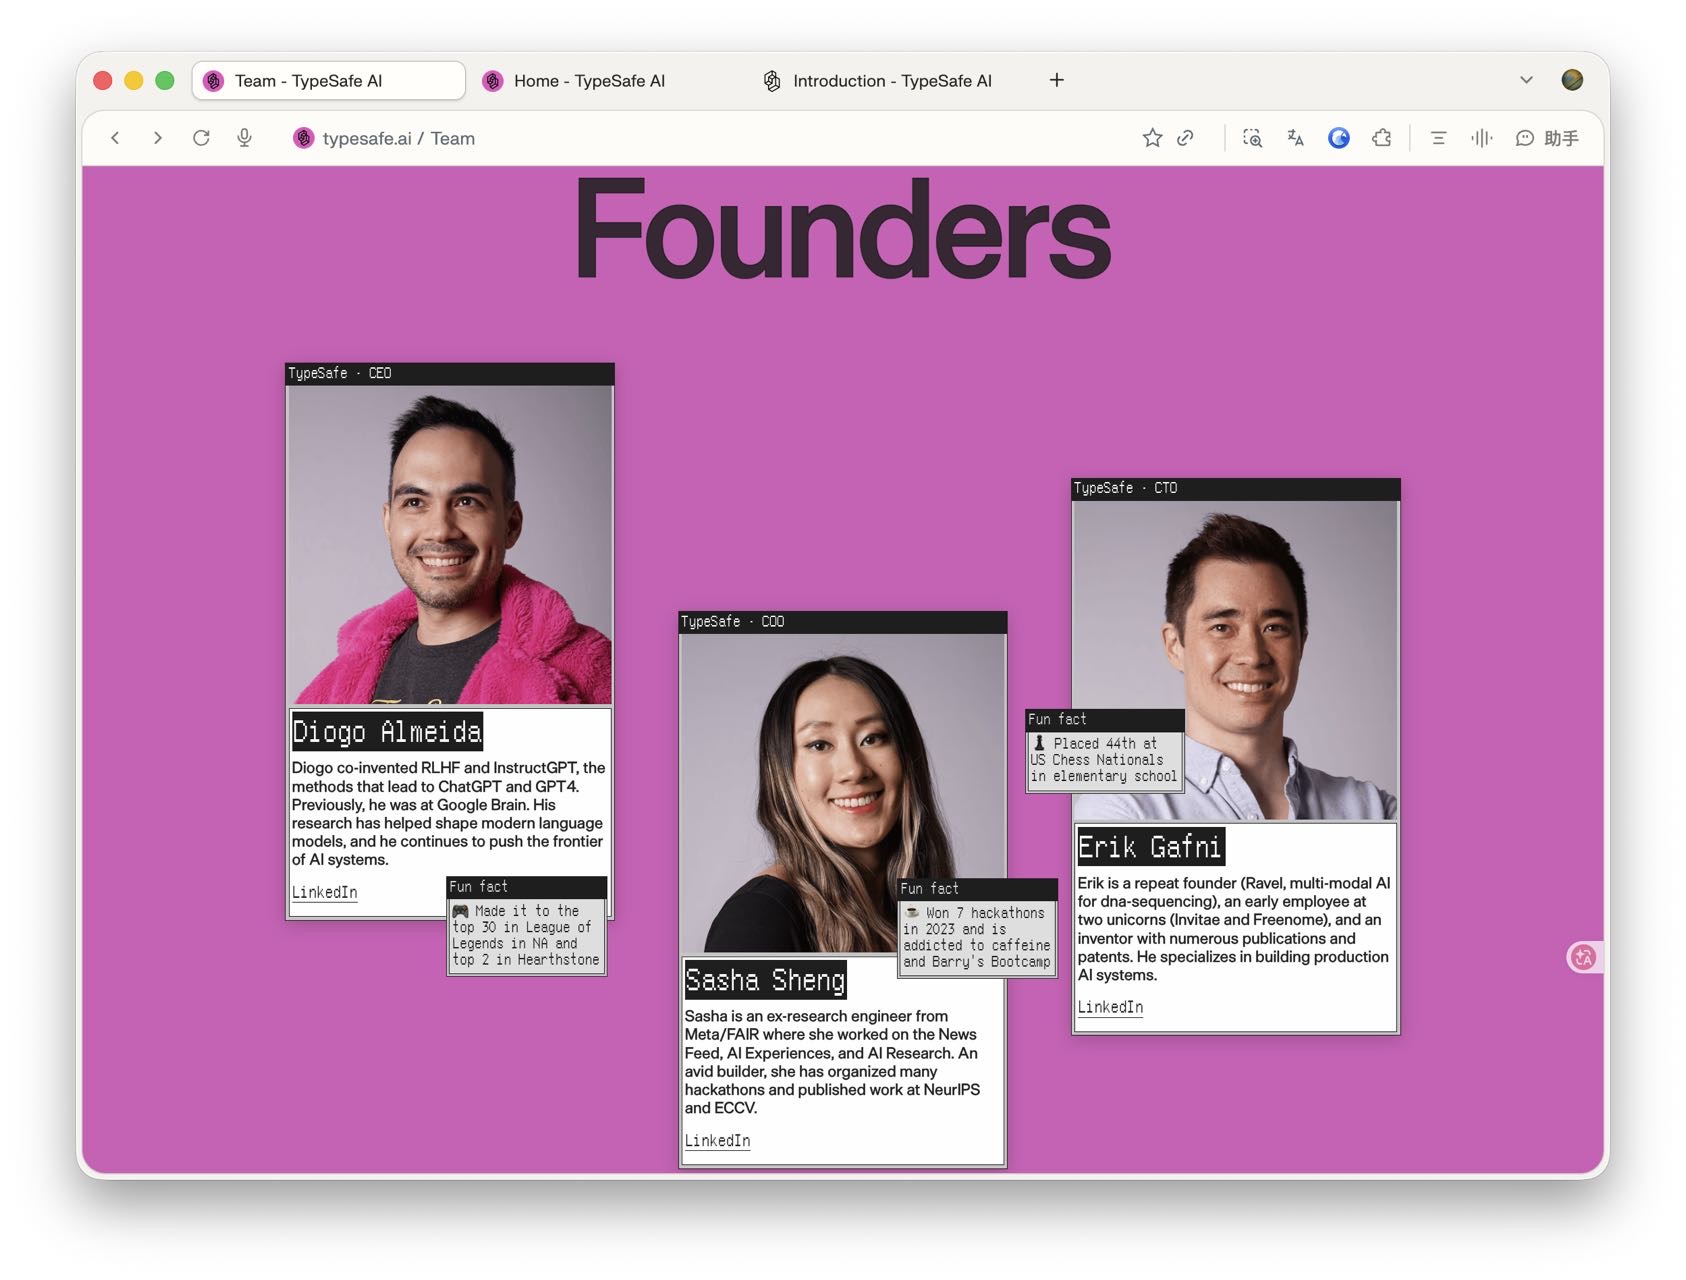The image size is (1686, 1280).
Task: Click the typesafe.ai / Team address field
Action: tap(398, 138)
